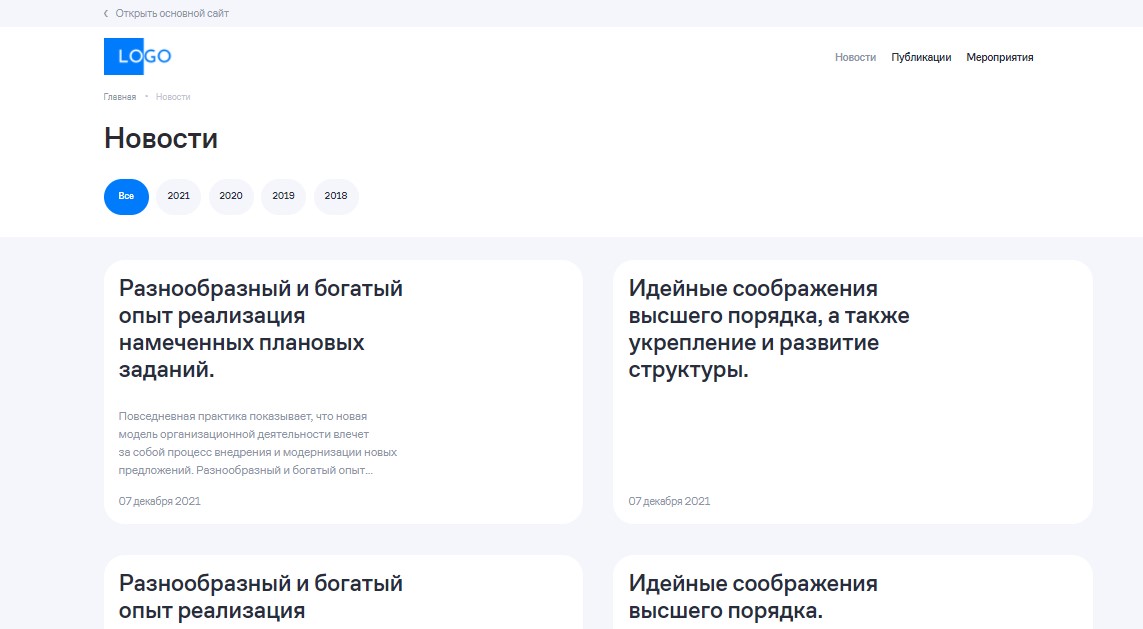Filter news by year 2021
This screenshot has height=629, width=1143.
point(178,196)
